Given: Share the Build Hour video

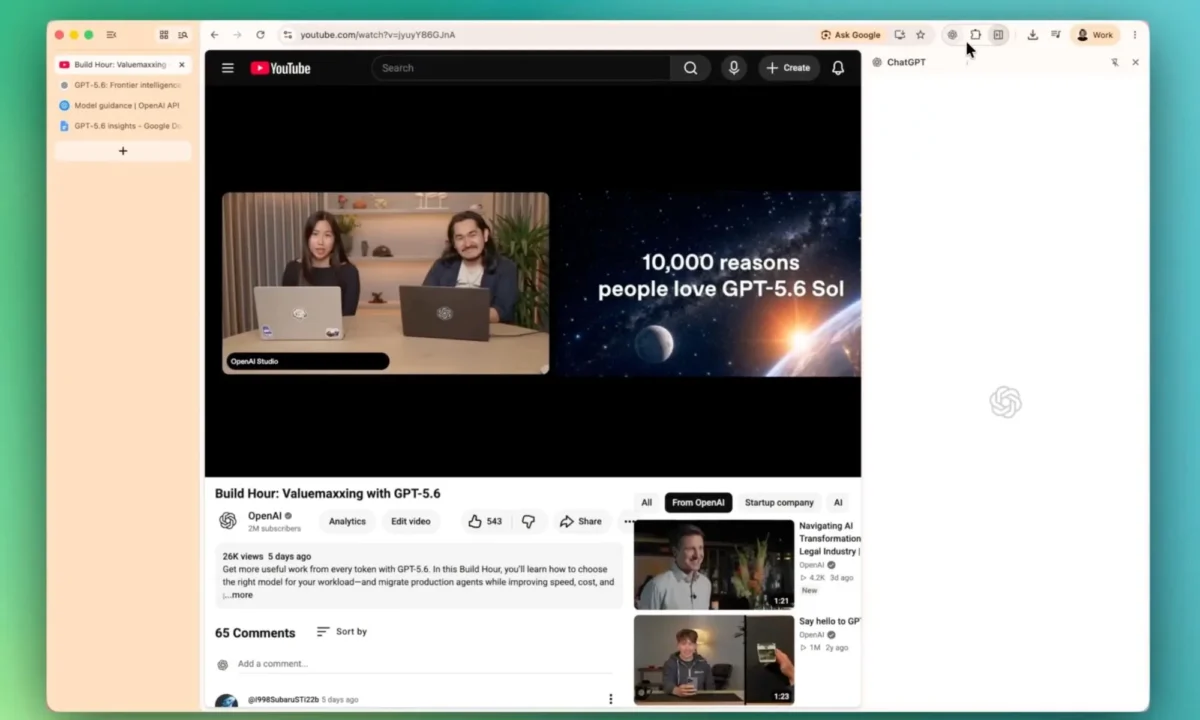Looking at the screenshot, I should tap(580, 521).
